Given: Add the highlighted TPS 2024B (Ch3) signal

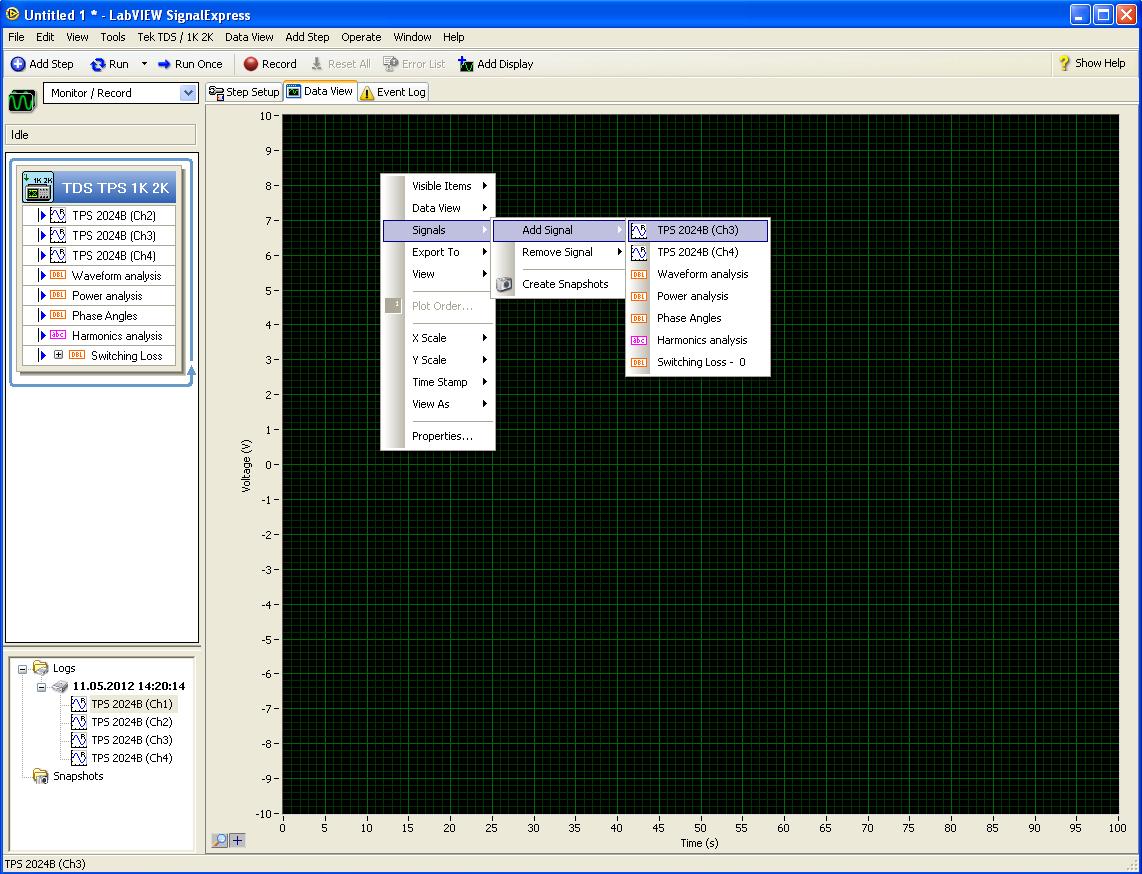Looking at the screenshot, I should 698,230.
